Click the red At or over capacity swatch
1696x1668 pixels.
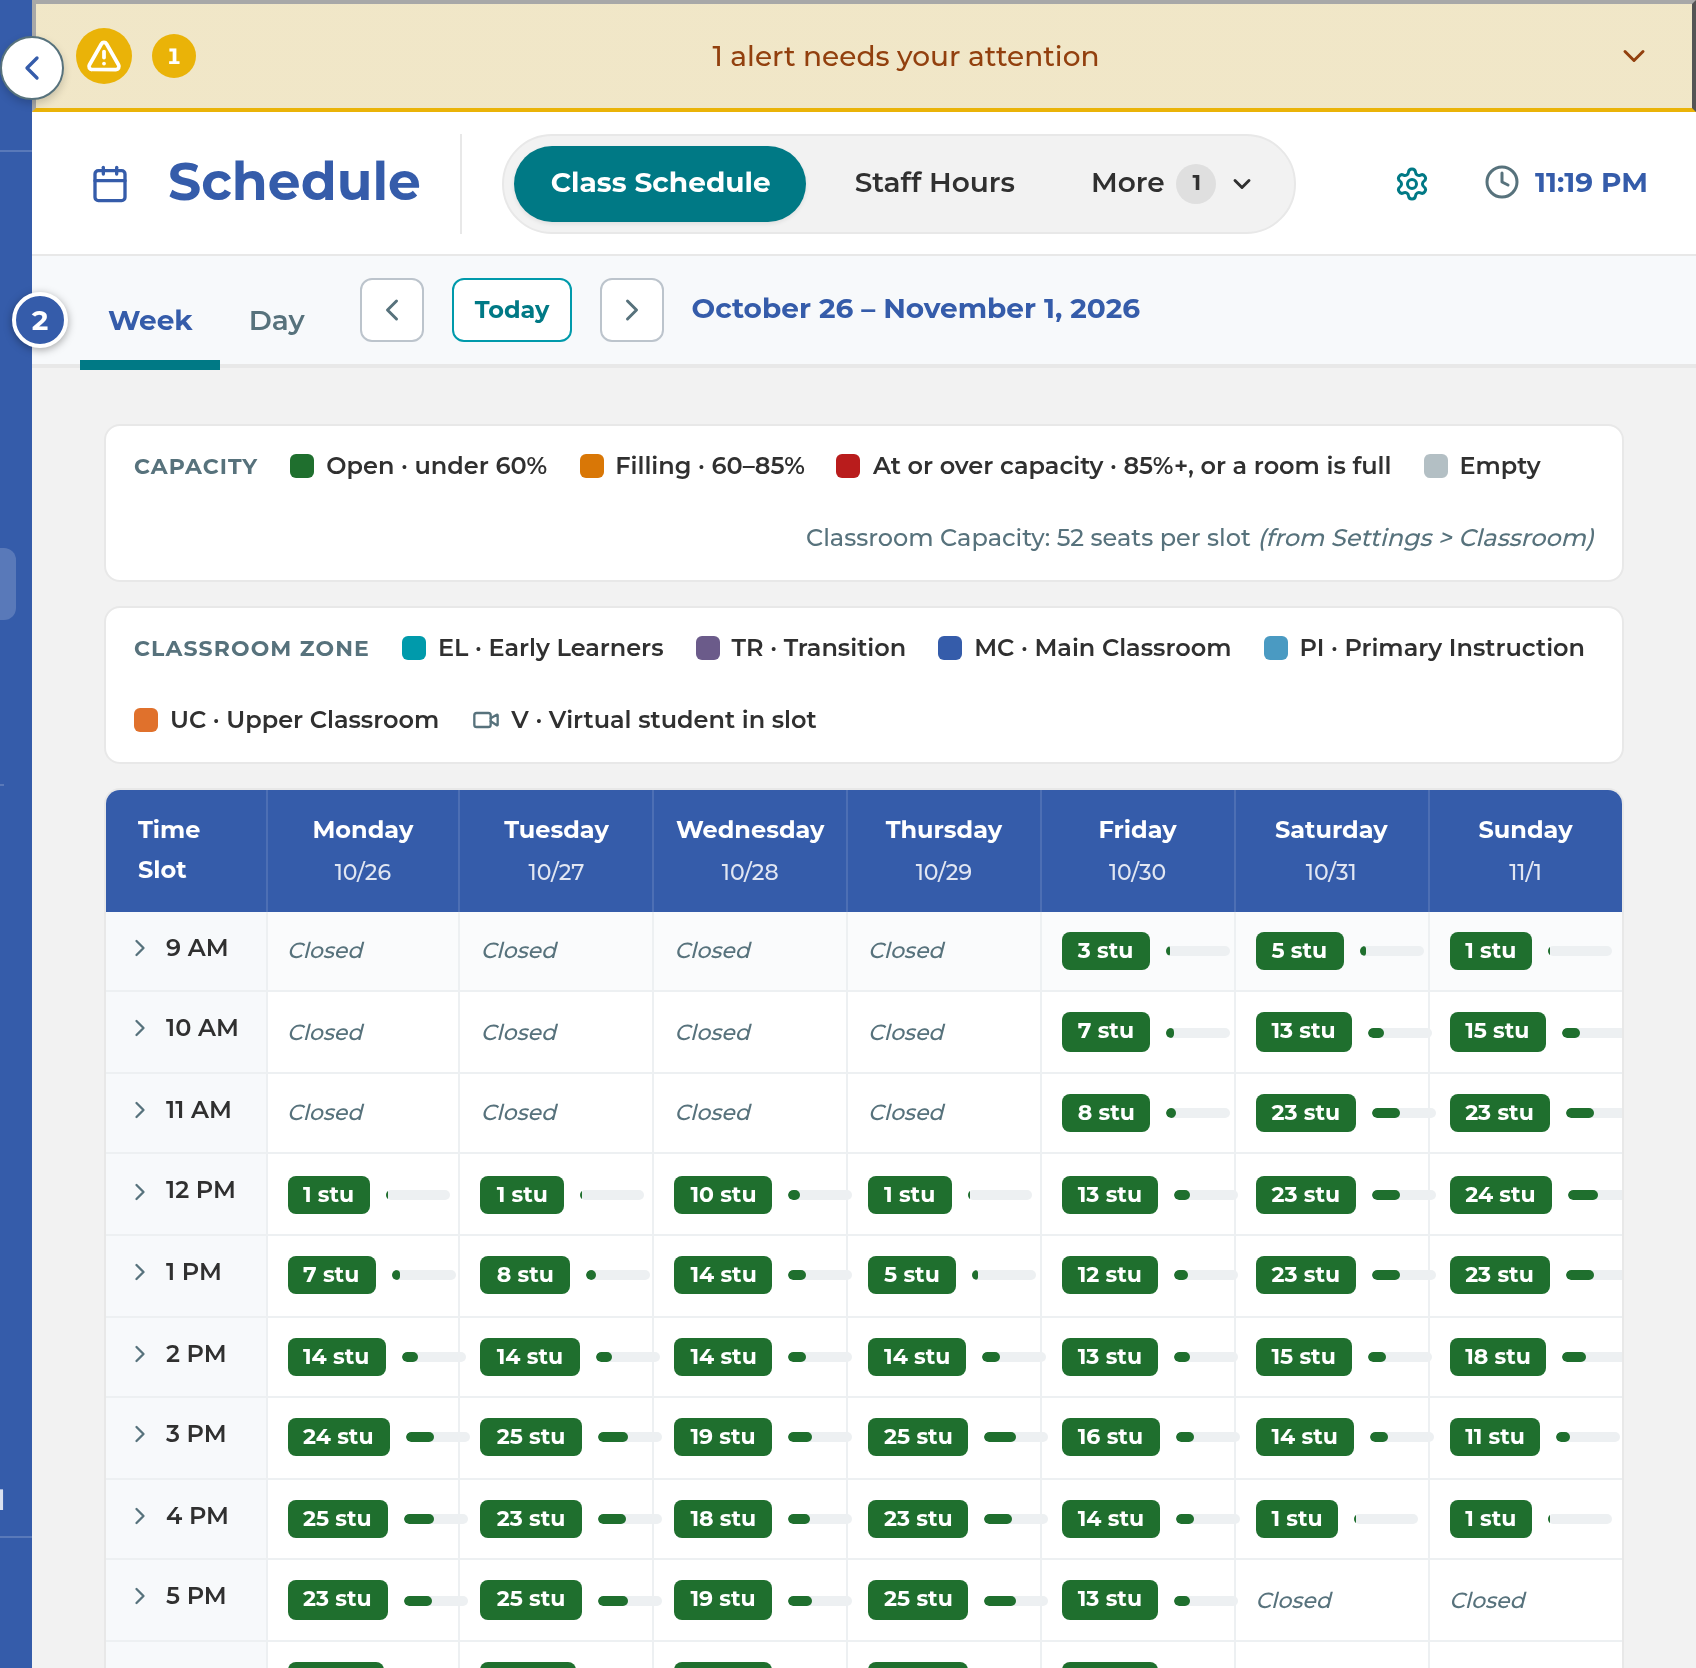848,466
